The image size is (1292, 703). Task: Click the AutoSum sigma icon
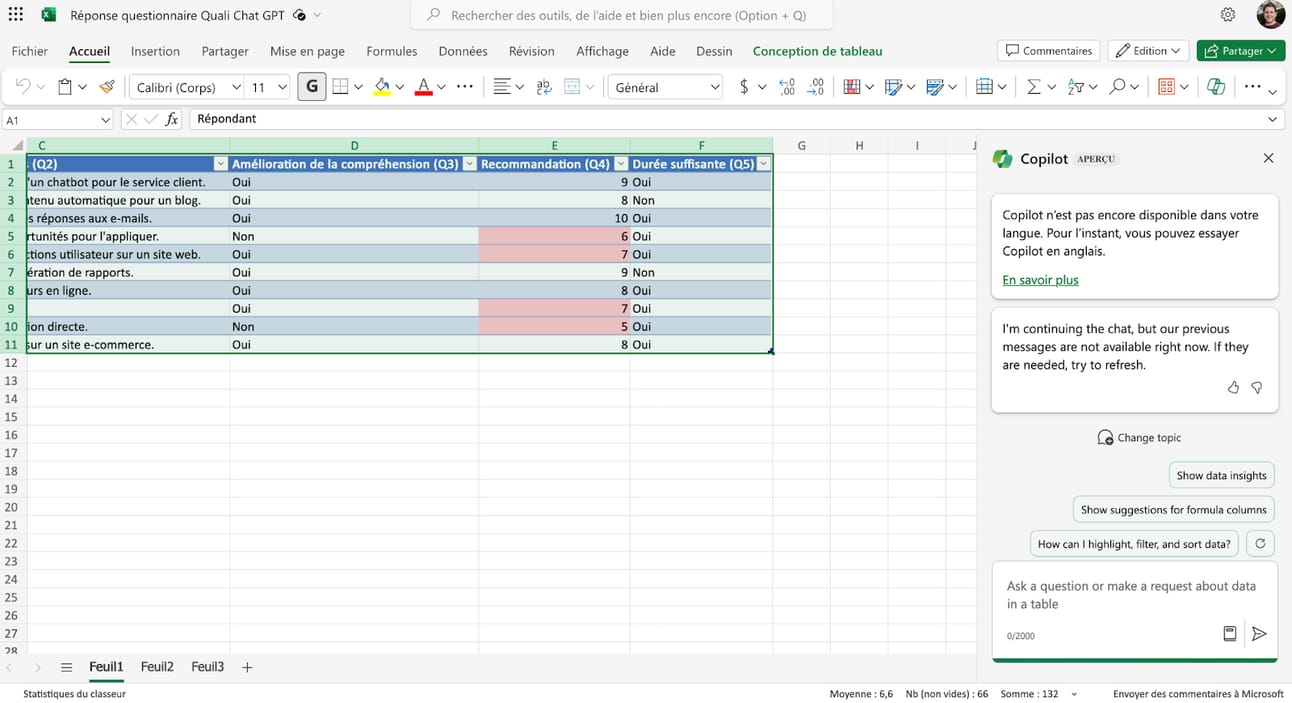coord(1034,87)
